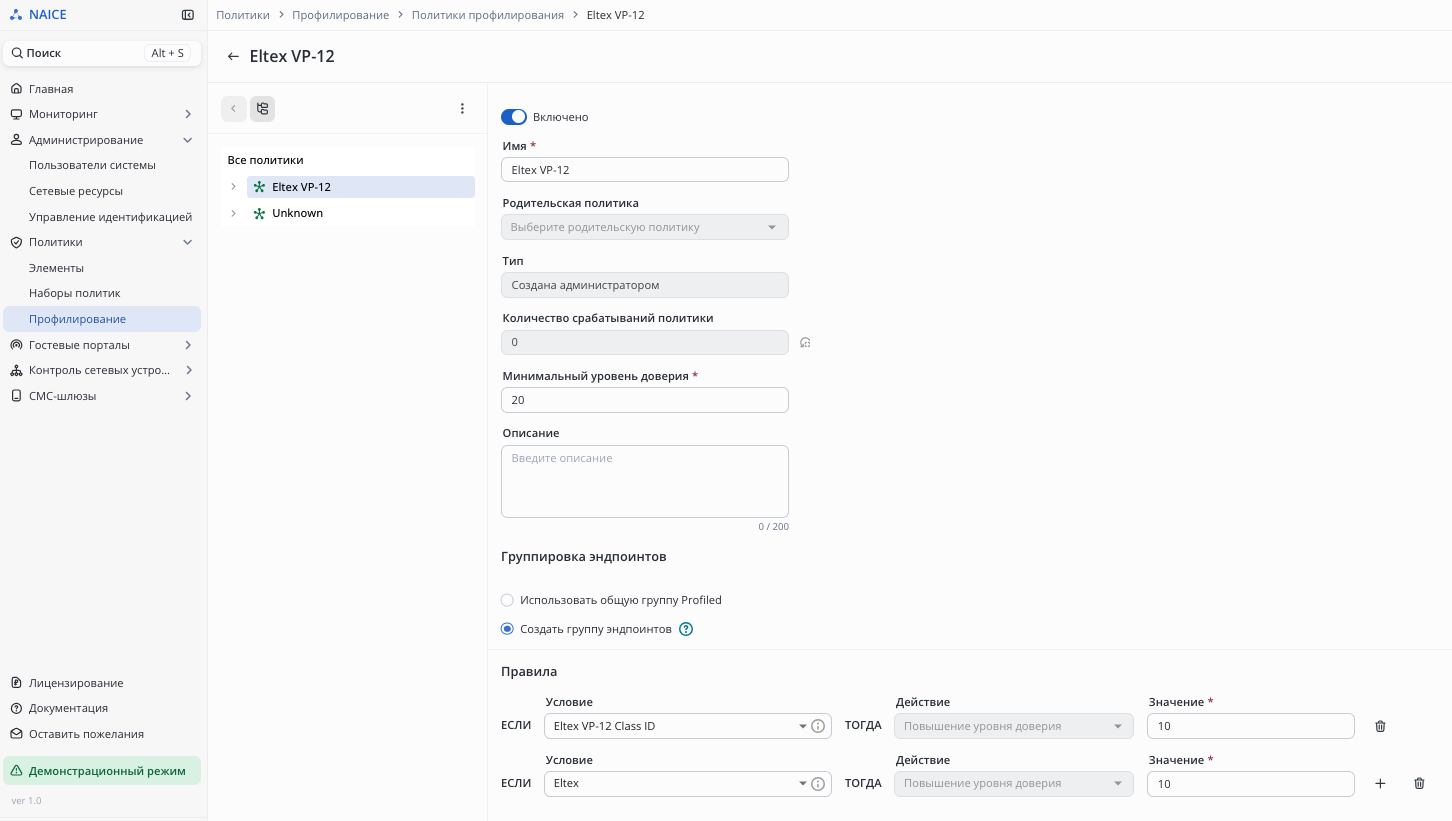This screenshot has height=821, width=1452.
Task: Delete the Eltex VP-12 Class ID rule
Action: coord(1380,727)
